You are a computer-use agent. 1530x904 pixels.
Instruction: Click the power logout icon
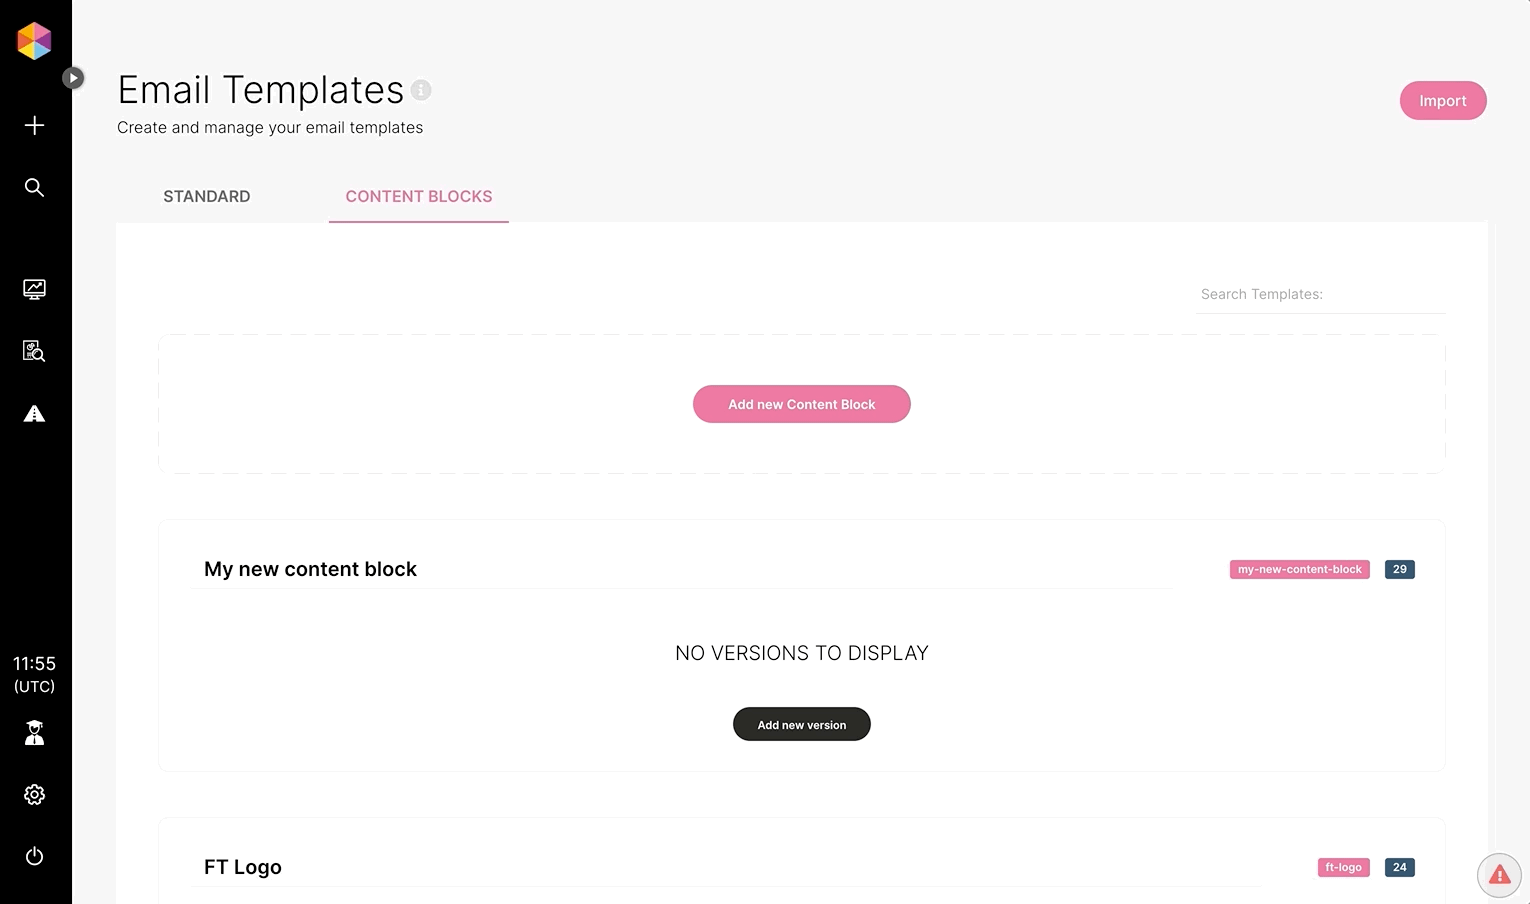click(34, 856)
